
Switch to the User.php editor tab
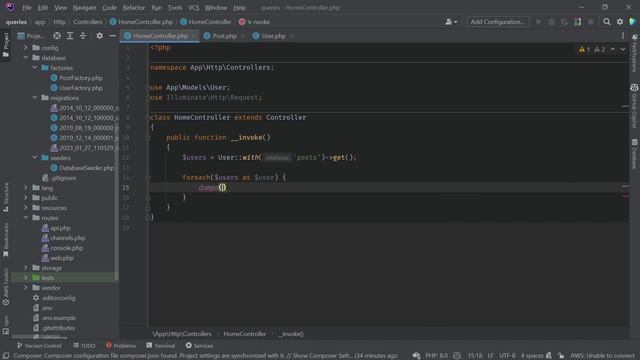(x=273, y=36)
